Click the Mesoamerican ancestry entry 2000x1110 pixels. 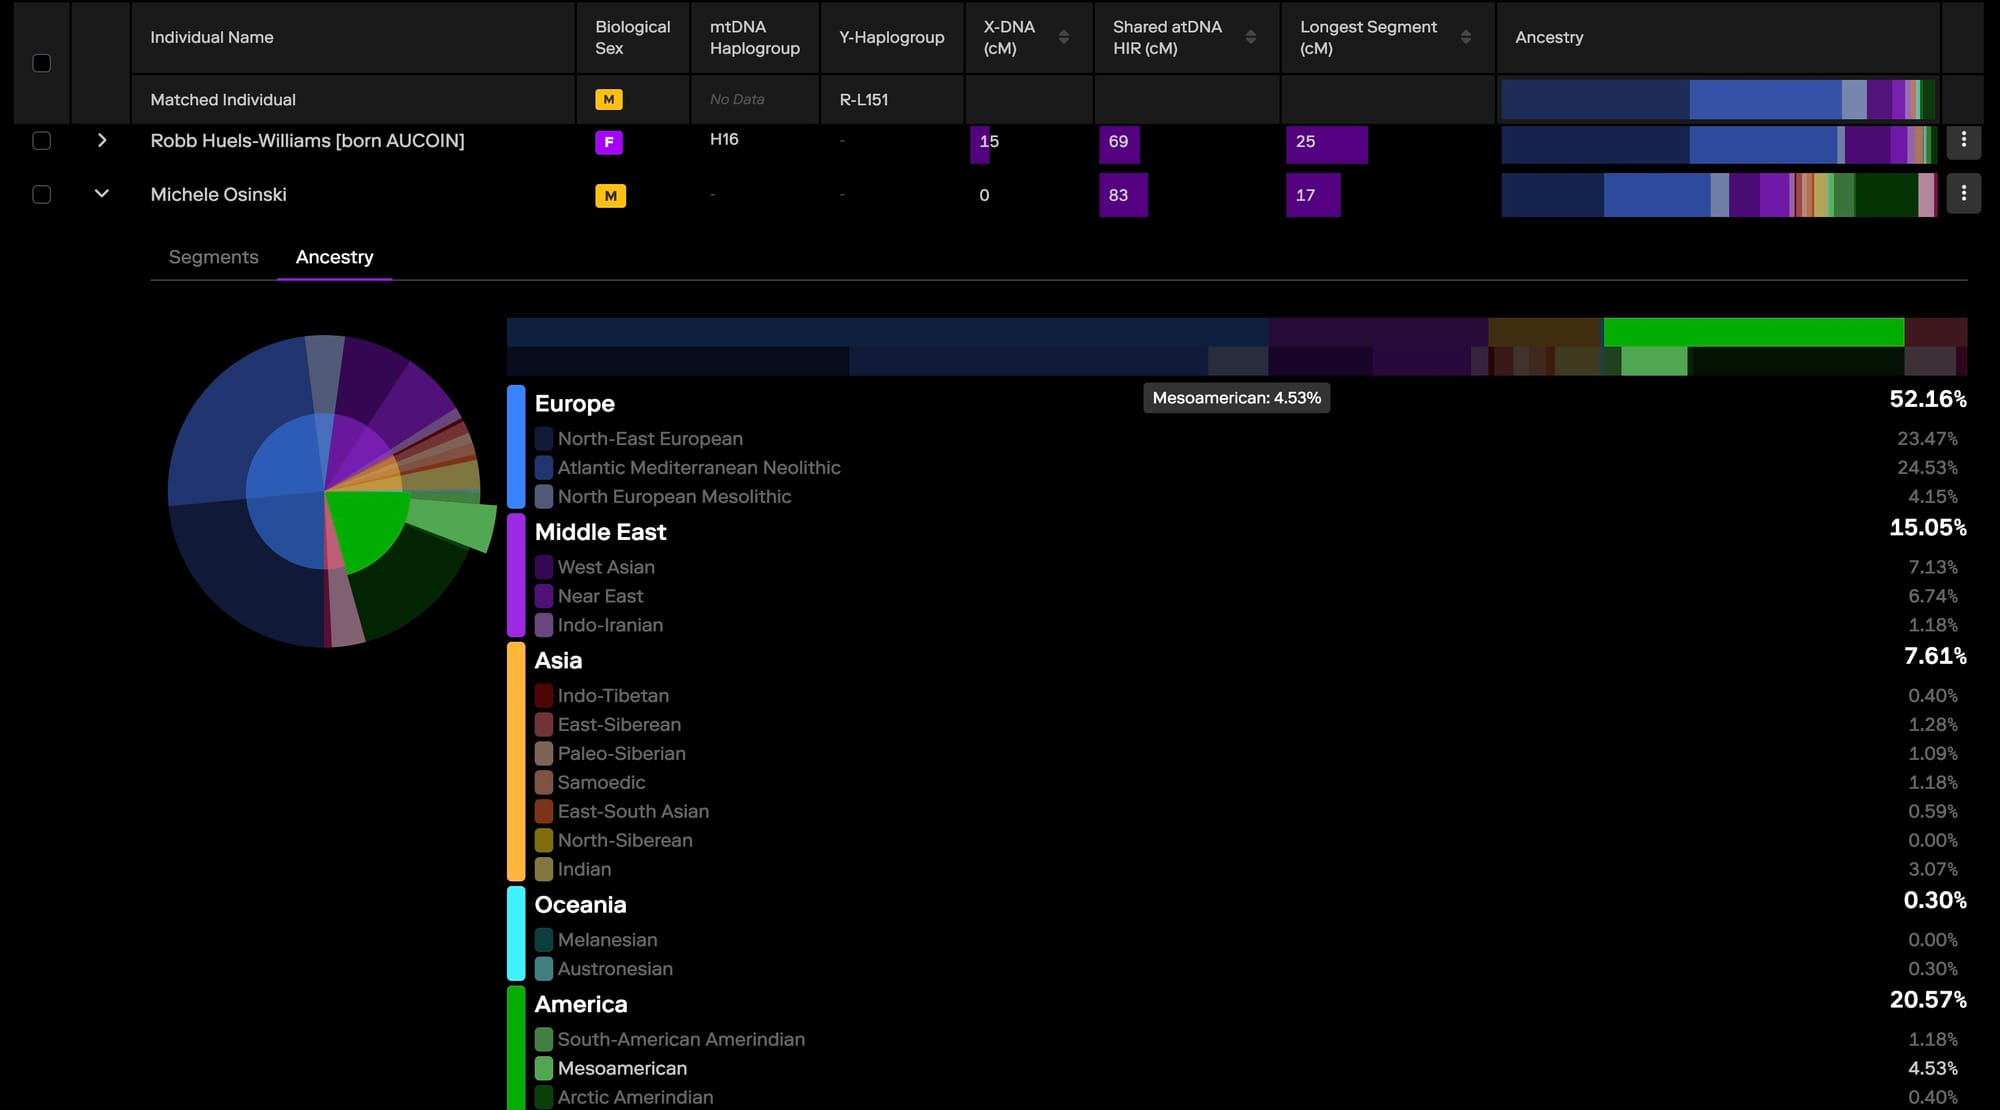(622, 1068)
